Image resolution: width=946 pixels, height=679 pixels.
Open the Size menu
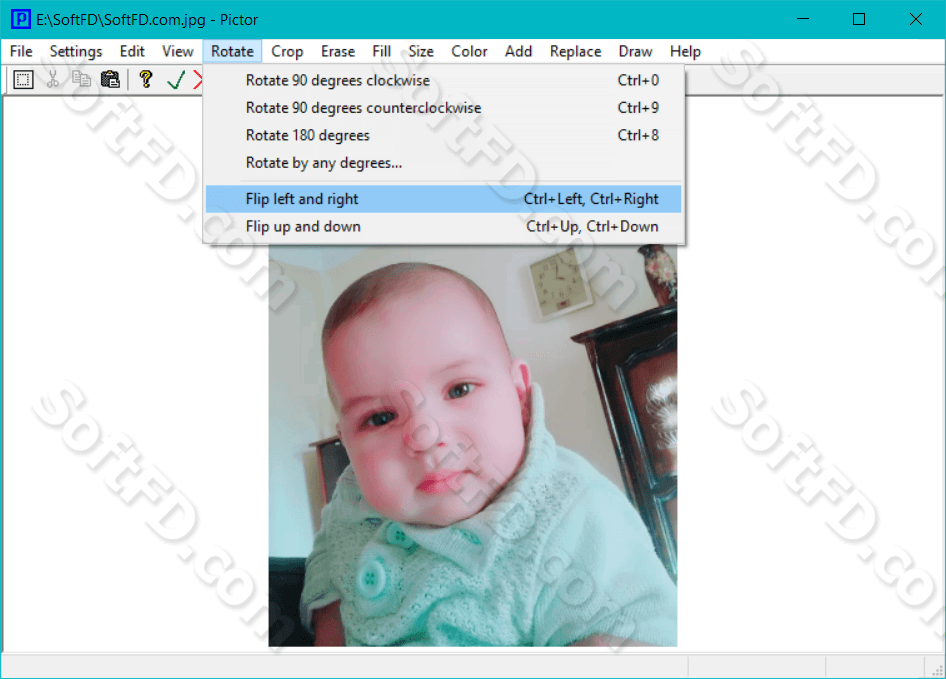[421, 51]
